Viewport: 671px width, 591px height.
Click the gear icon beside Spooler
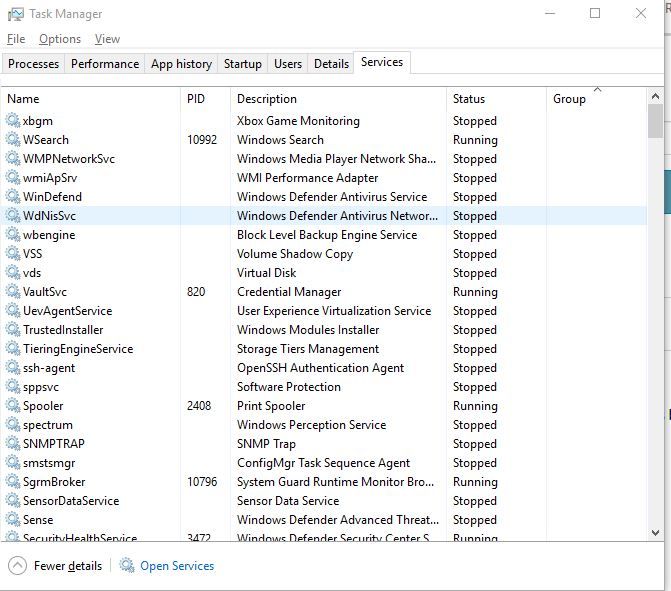13,405
